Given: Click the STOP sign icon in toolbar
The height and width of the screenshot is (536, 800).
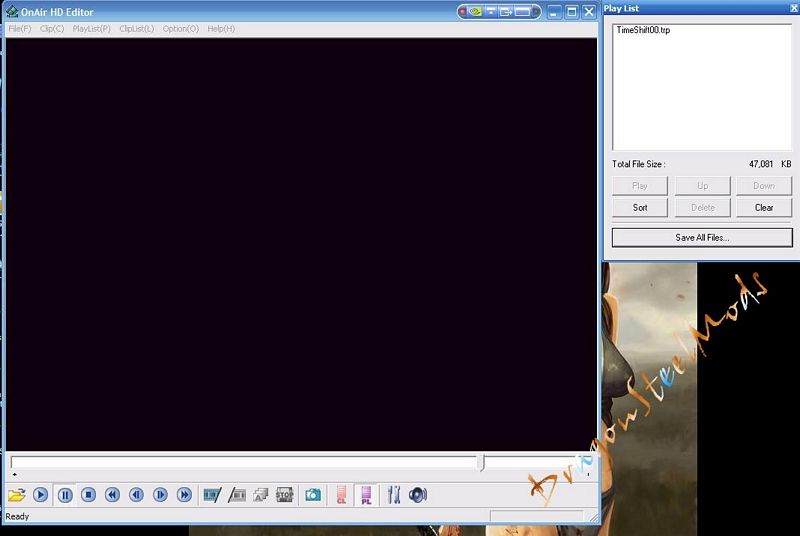Looking at the screenshot, I should 285,495.
